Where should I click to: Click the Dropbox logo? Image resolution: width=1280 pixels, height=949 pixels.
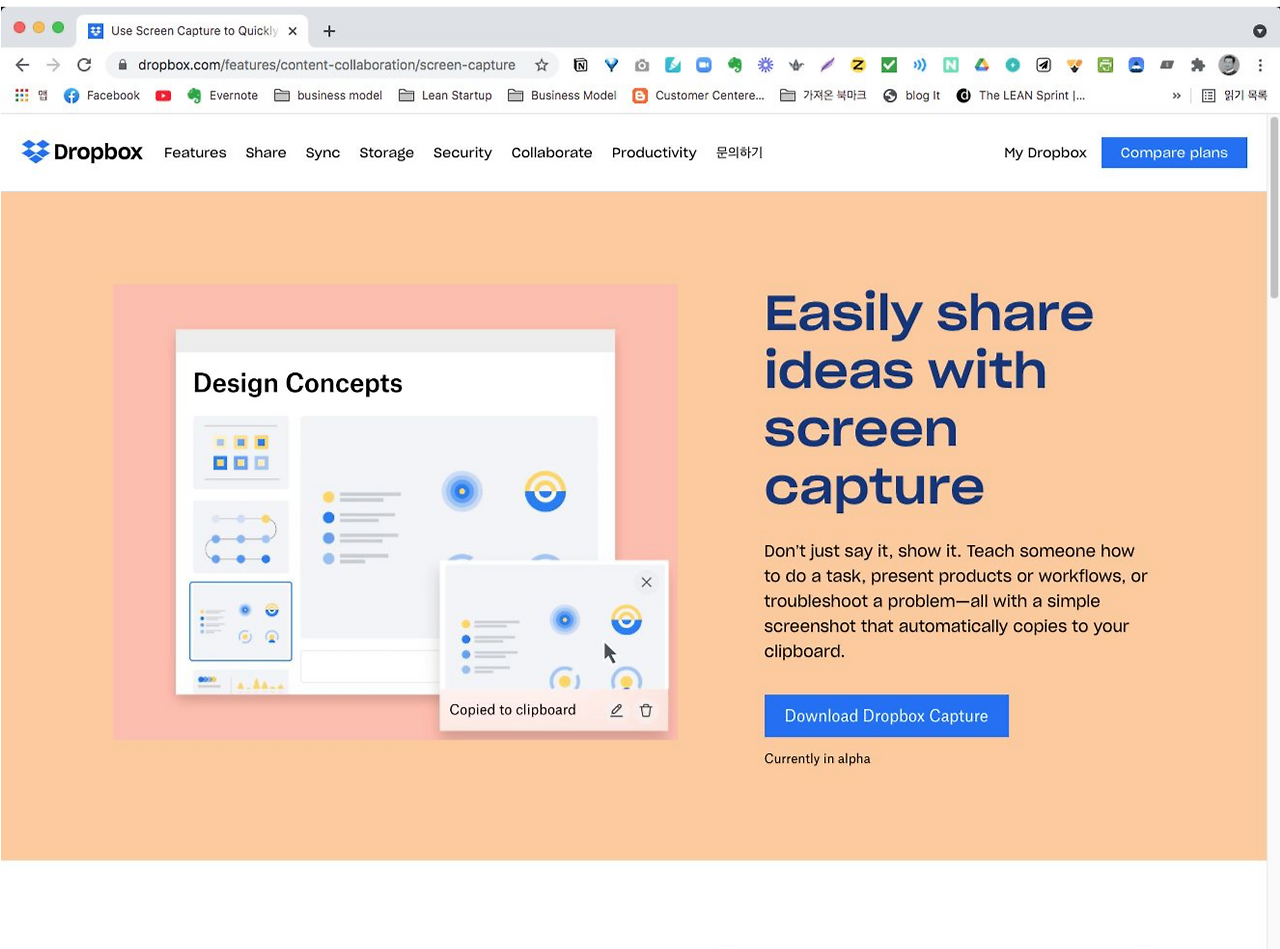click(82, 152)
